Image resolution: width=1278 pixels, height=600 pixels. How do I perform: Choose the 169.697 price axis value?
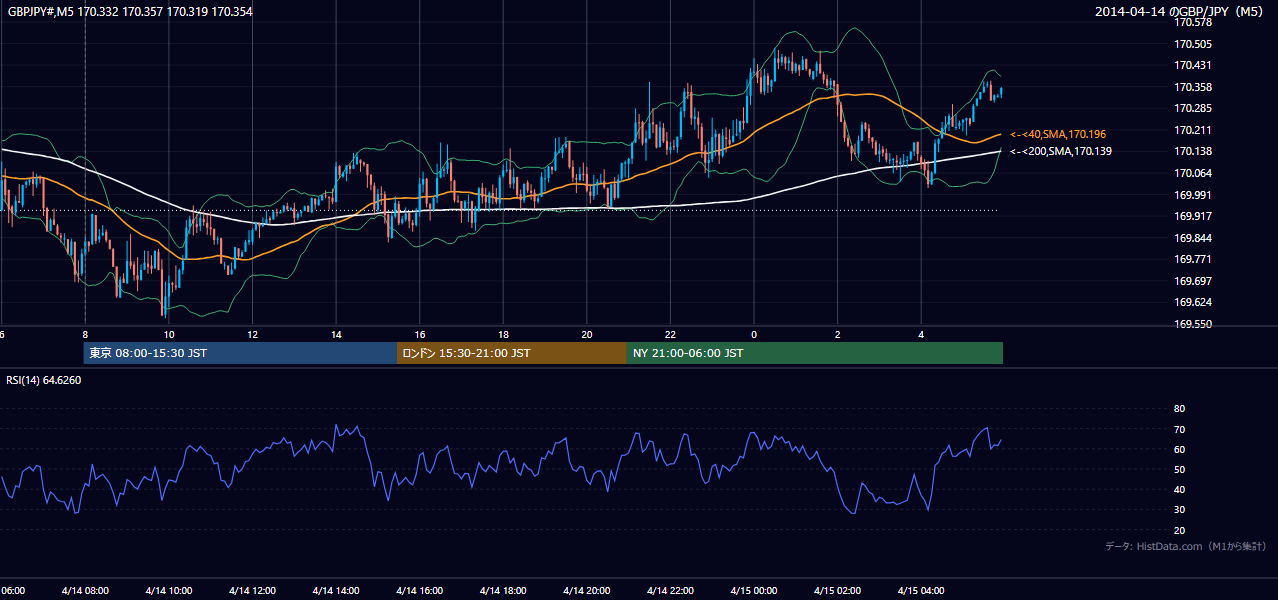pyautogui.click(x=1193, y=281)
